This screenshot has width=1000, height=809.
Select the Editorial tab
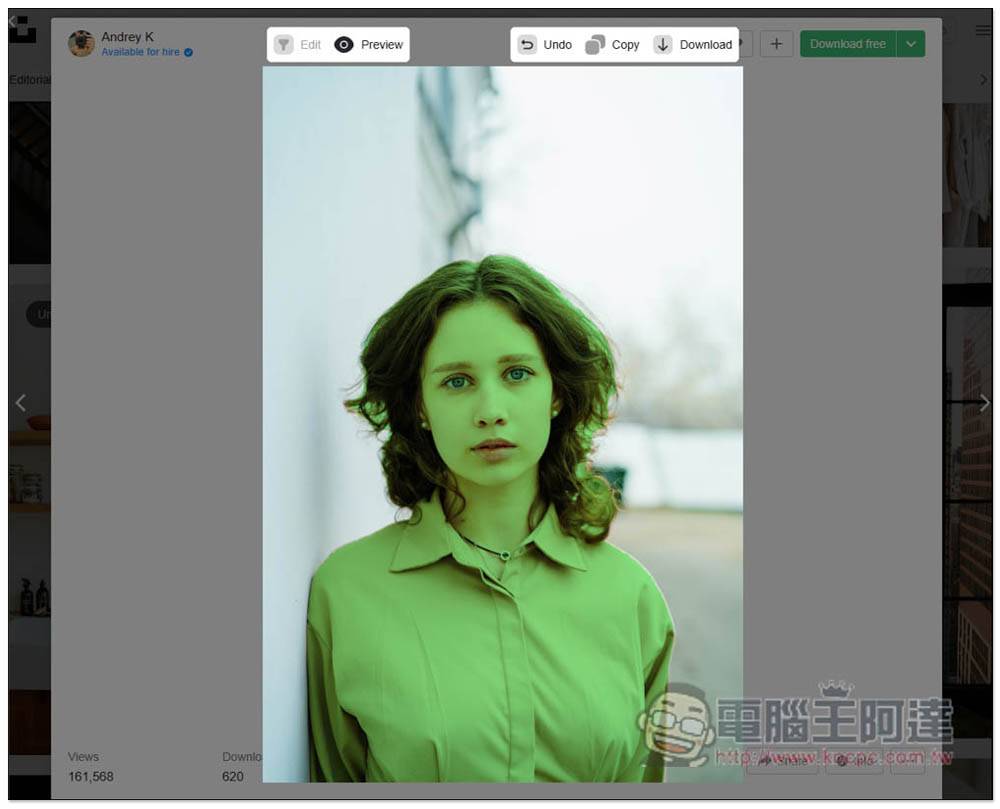[30, 80]
